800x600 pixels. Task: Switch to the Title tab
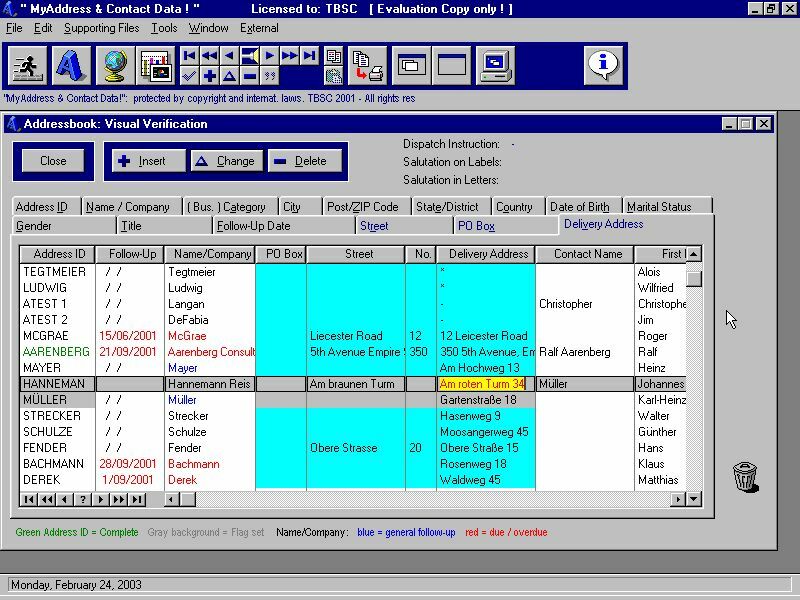(164, 226)
